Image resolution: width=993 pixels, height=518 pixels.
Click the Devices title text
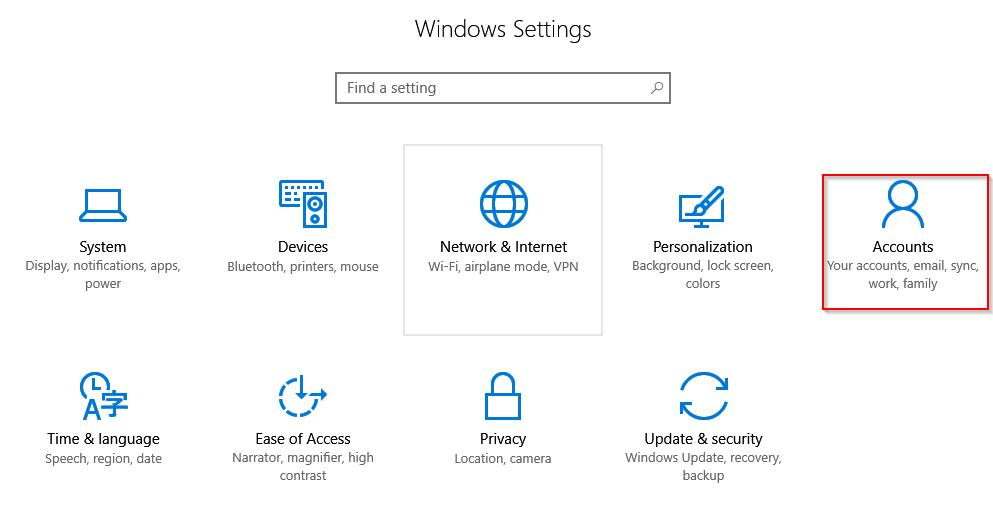click(303, 247)
